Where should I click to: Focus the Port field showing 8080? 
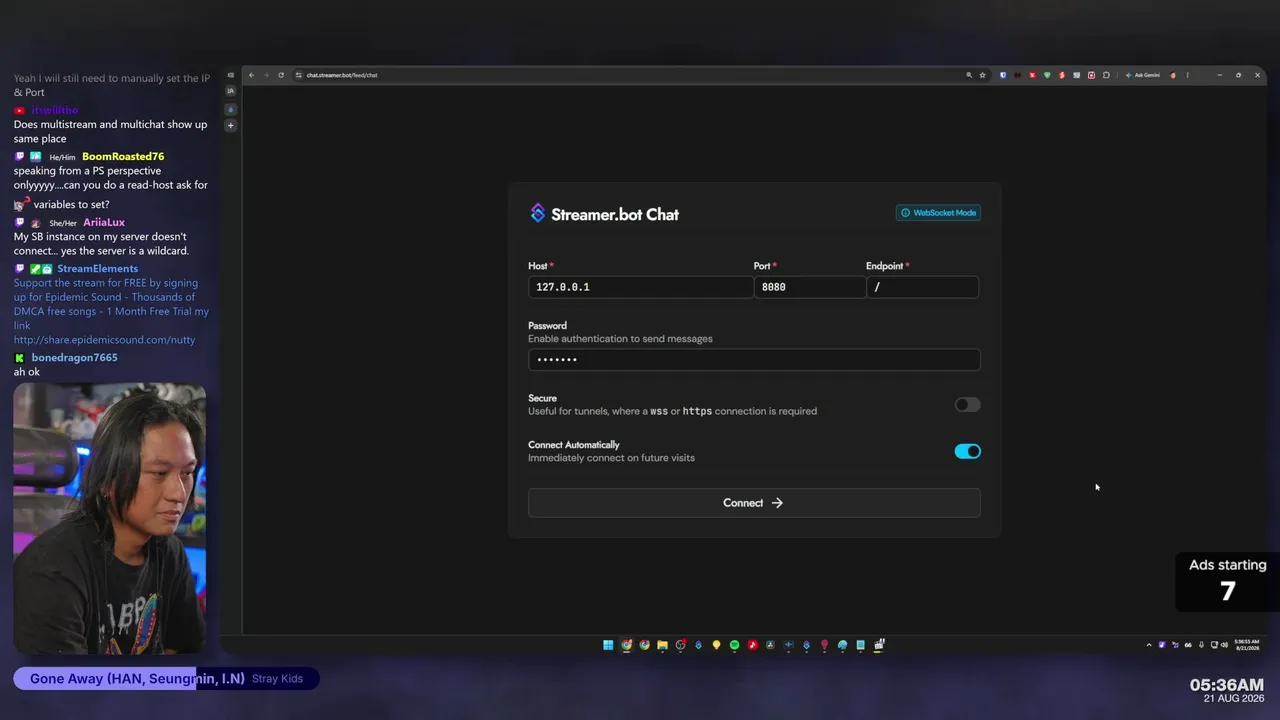pos(809,287)
